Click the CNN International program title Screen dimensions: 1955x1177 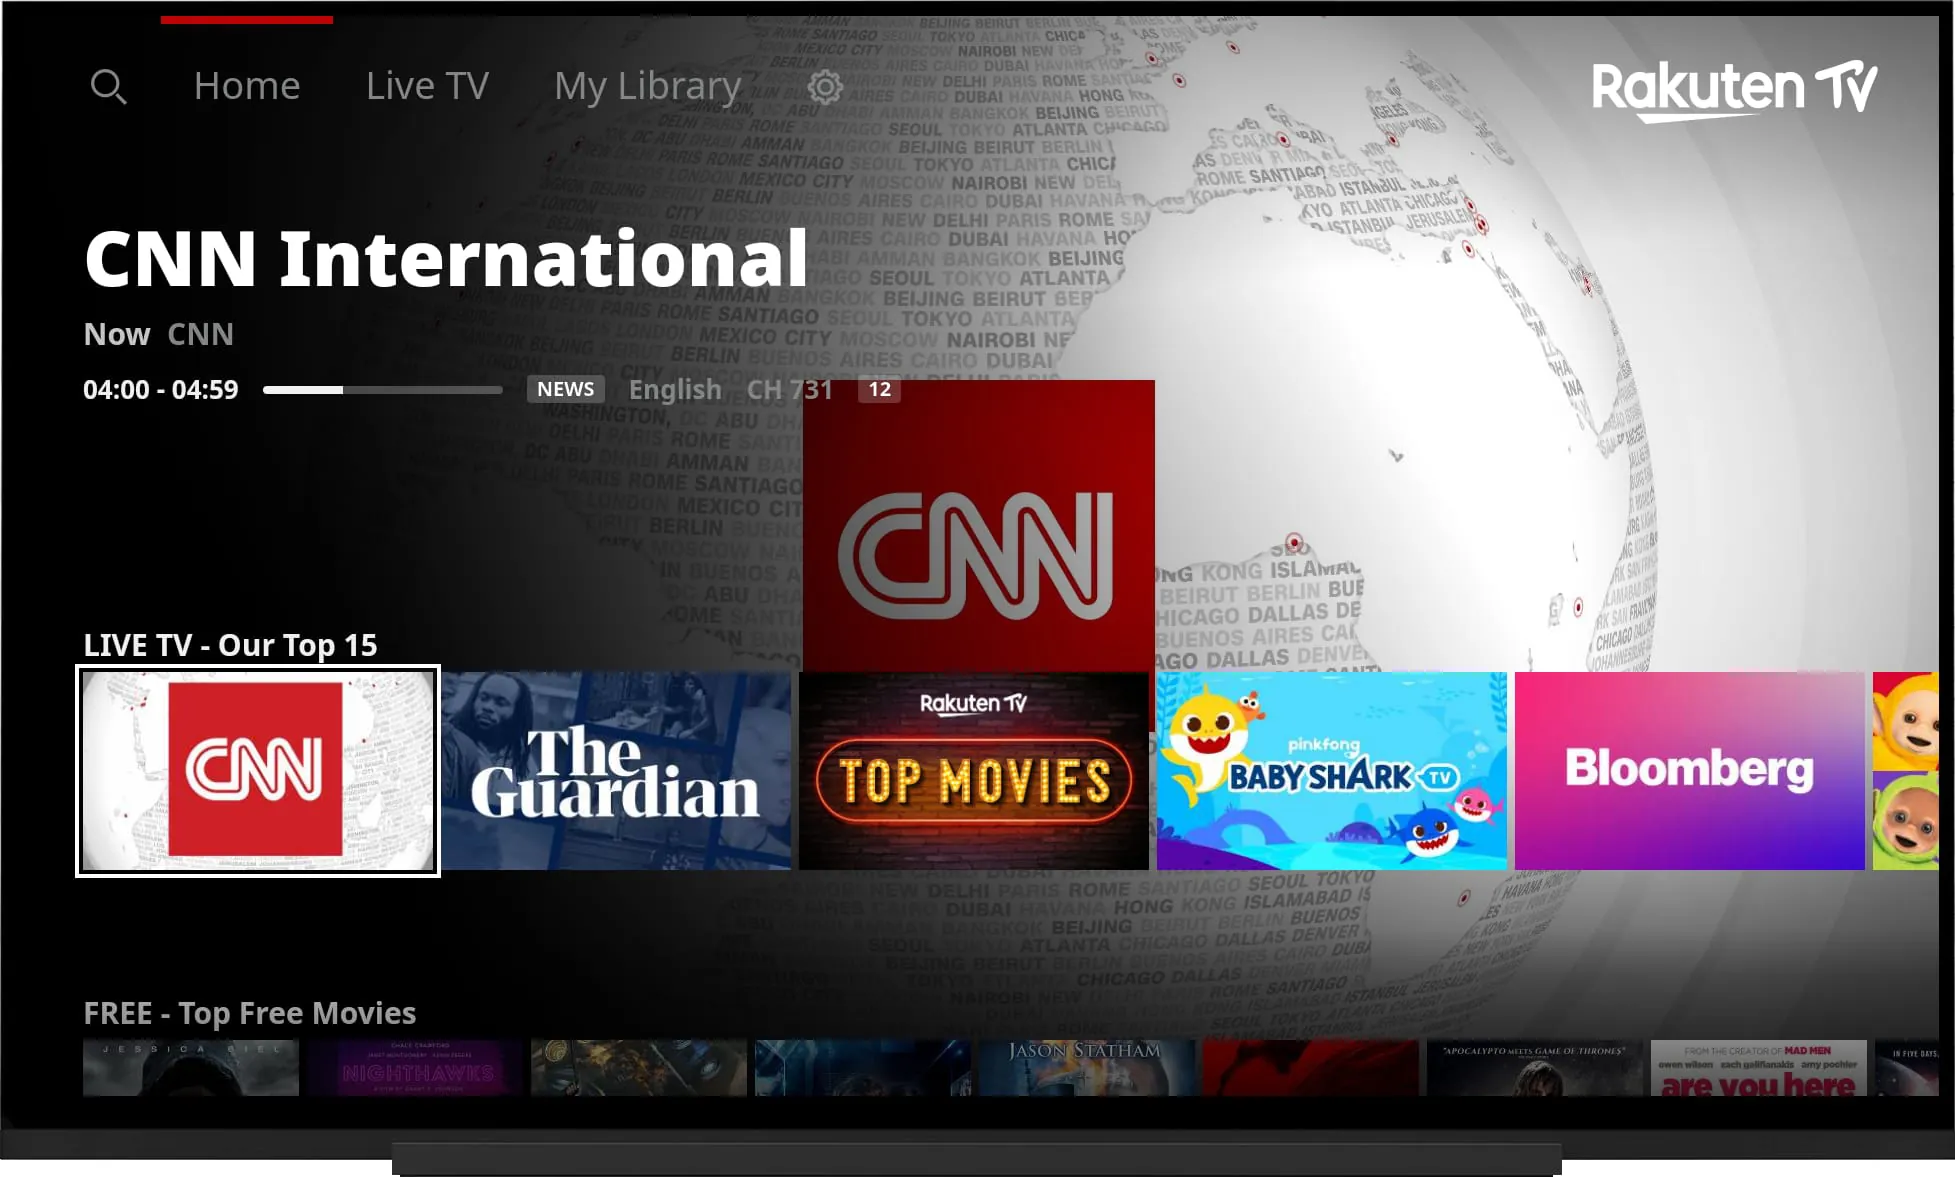[445, 259]
